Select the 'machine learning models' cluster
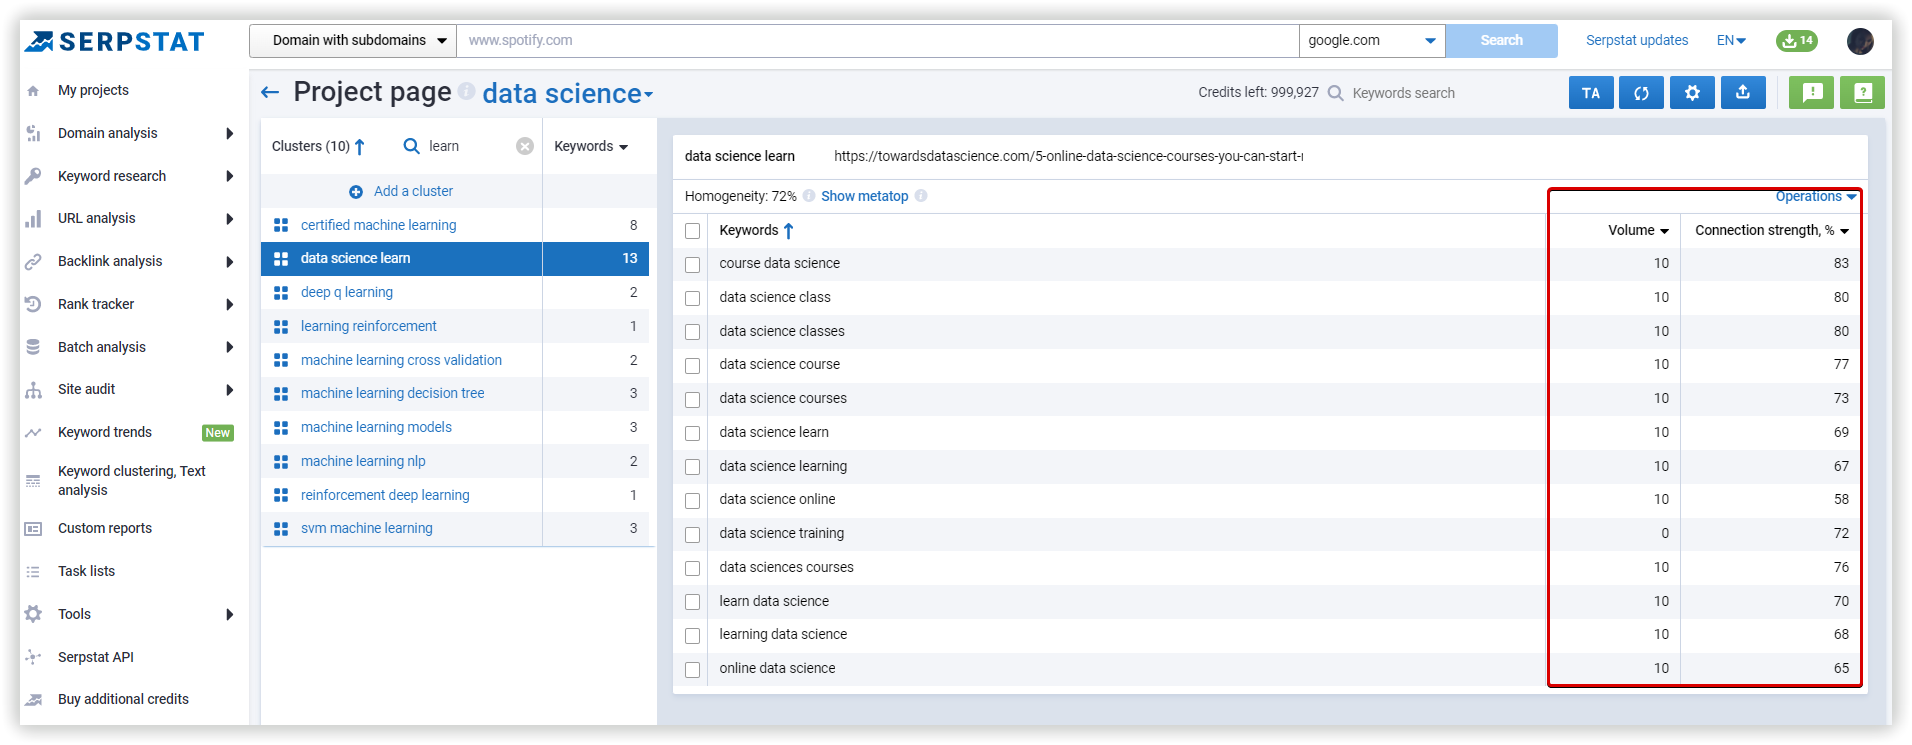 click(x=376, y=427)
